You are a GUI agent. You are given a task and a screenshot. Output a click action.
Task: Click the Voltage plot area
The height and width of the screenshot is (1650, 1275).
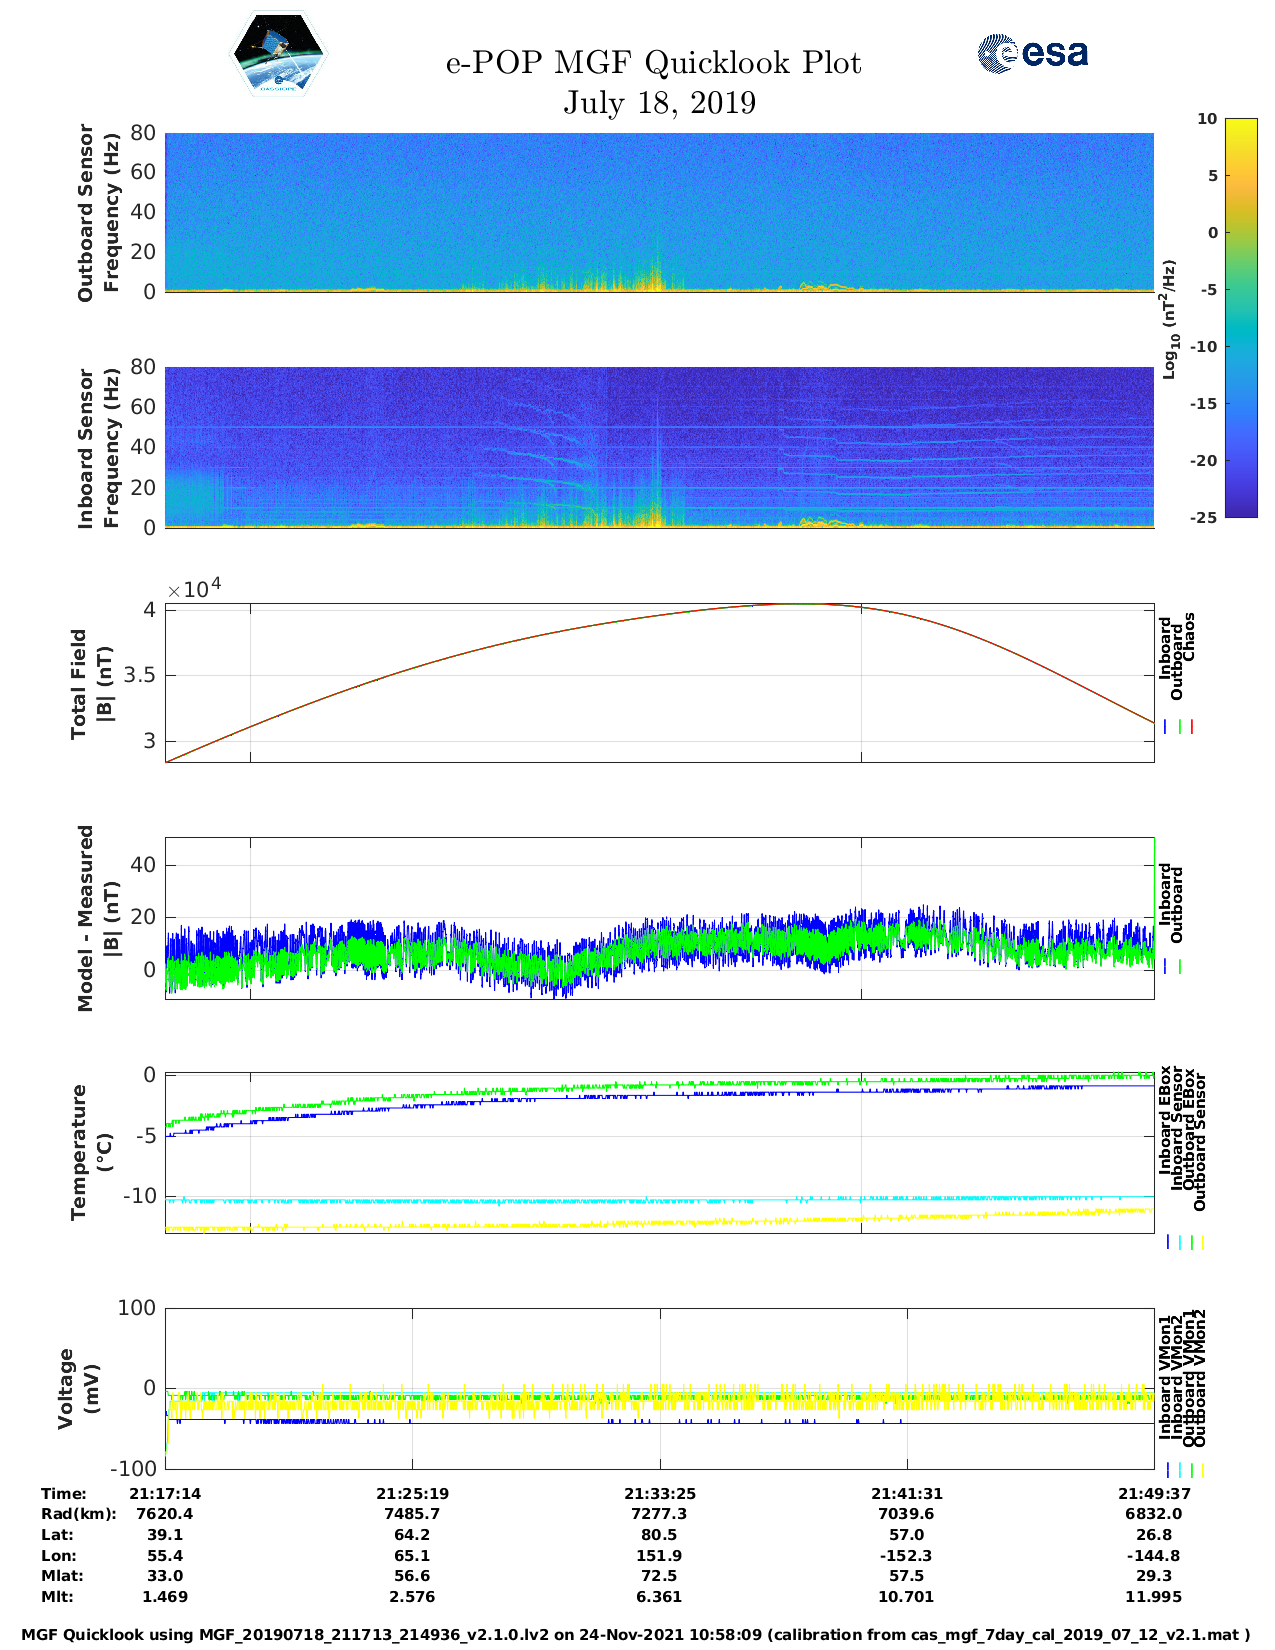click(659, 1388)
